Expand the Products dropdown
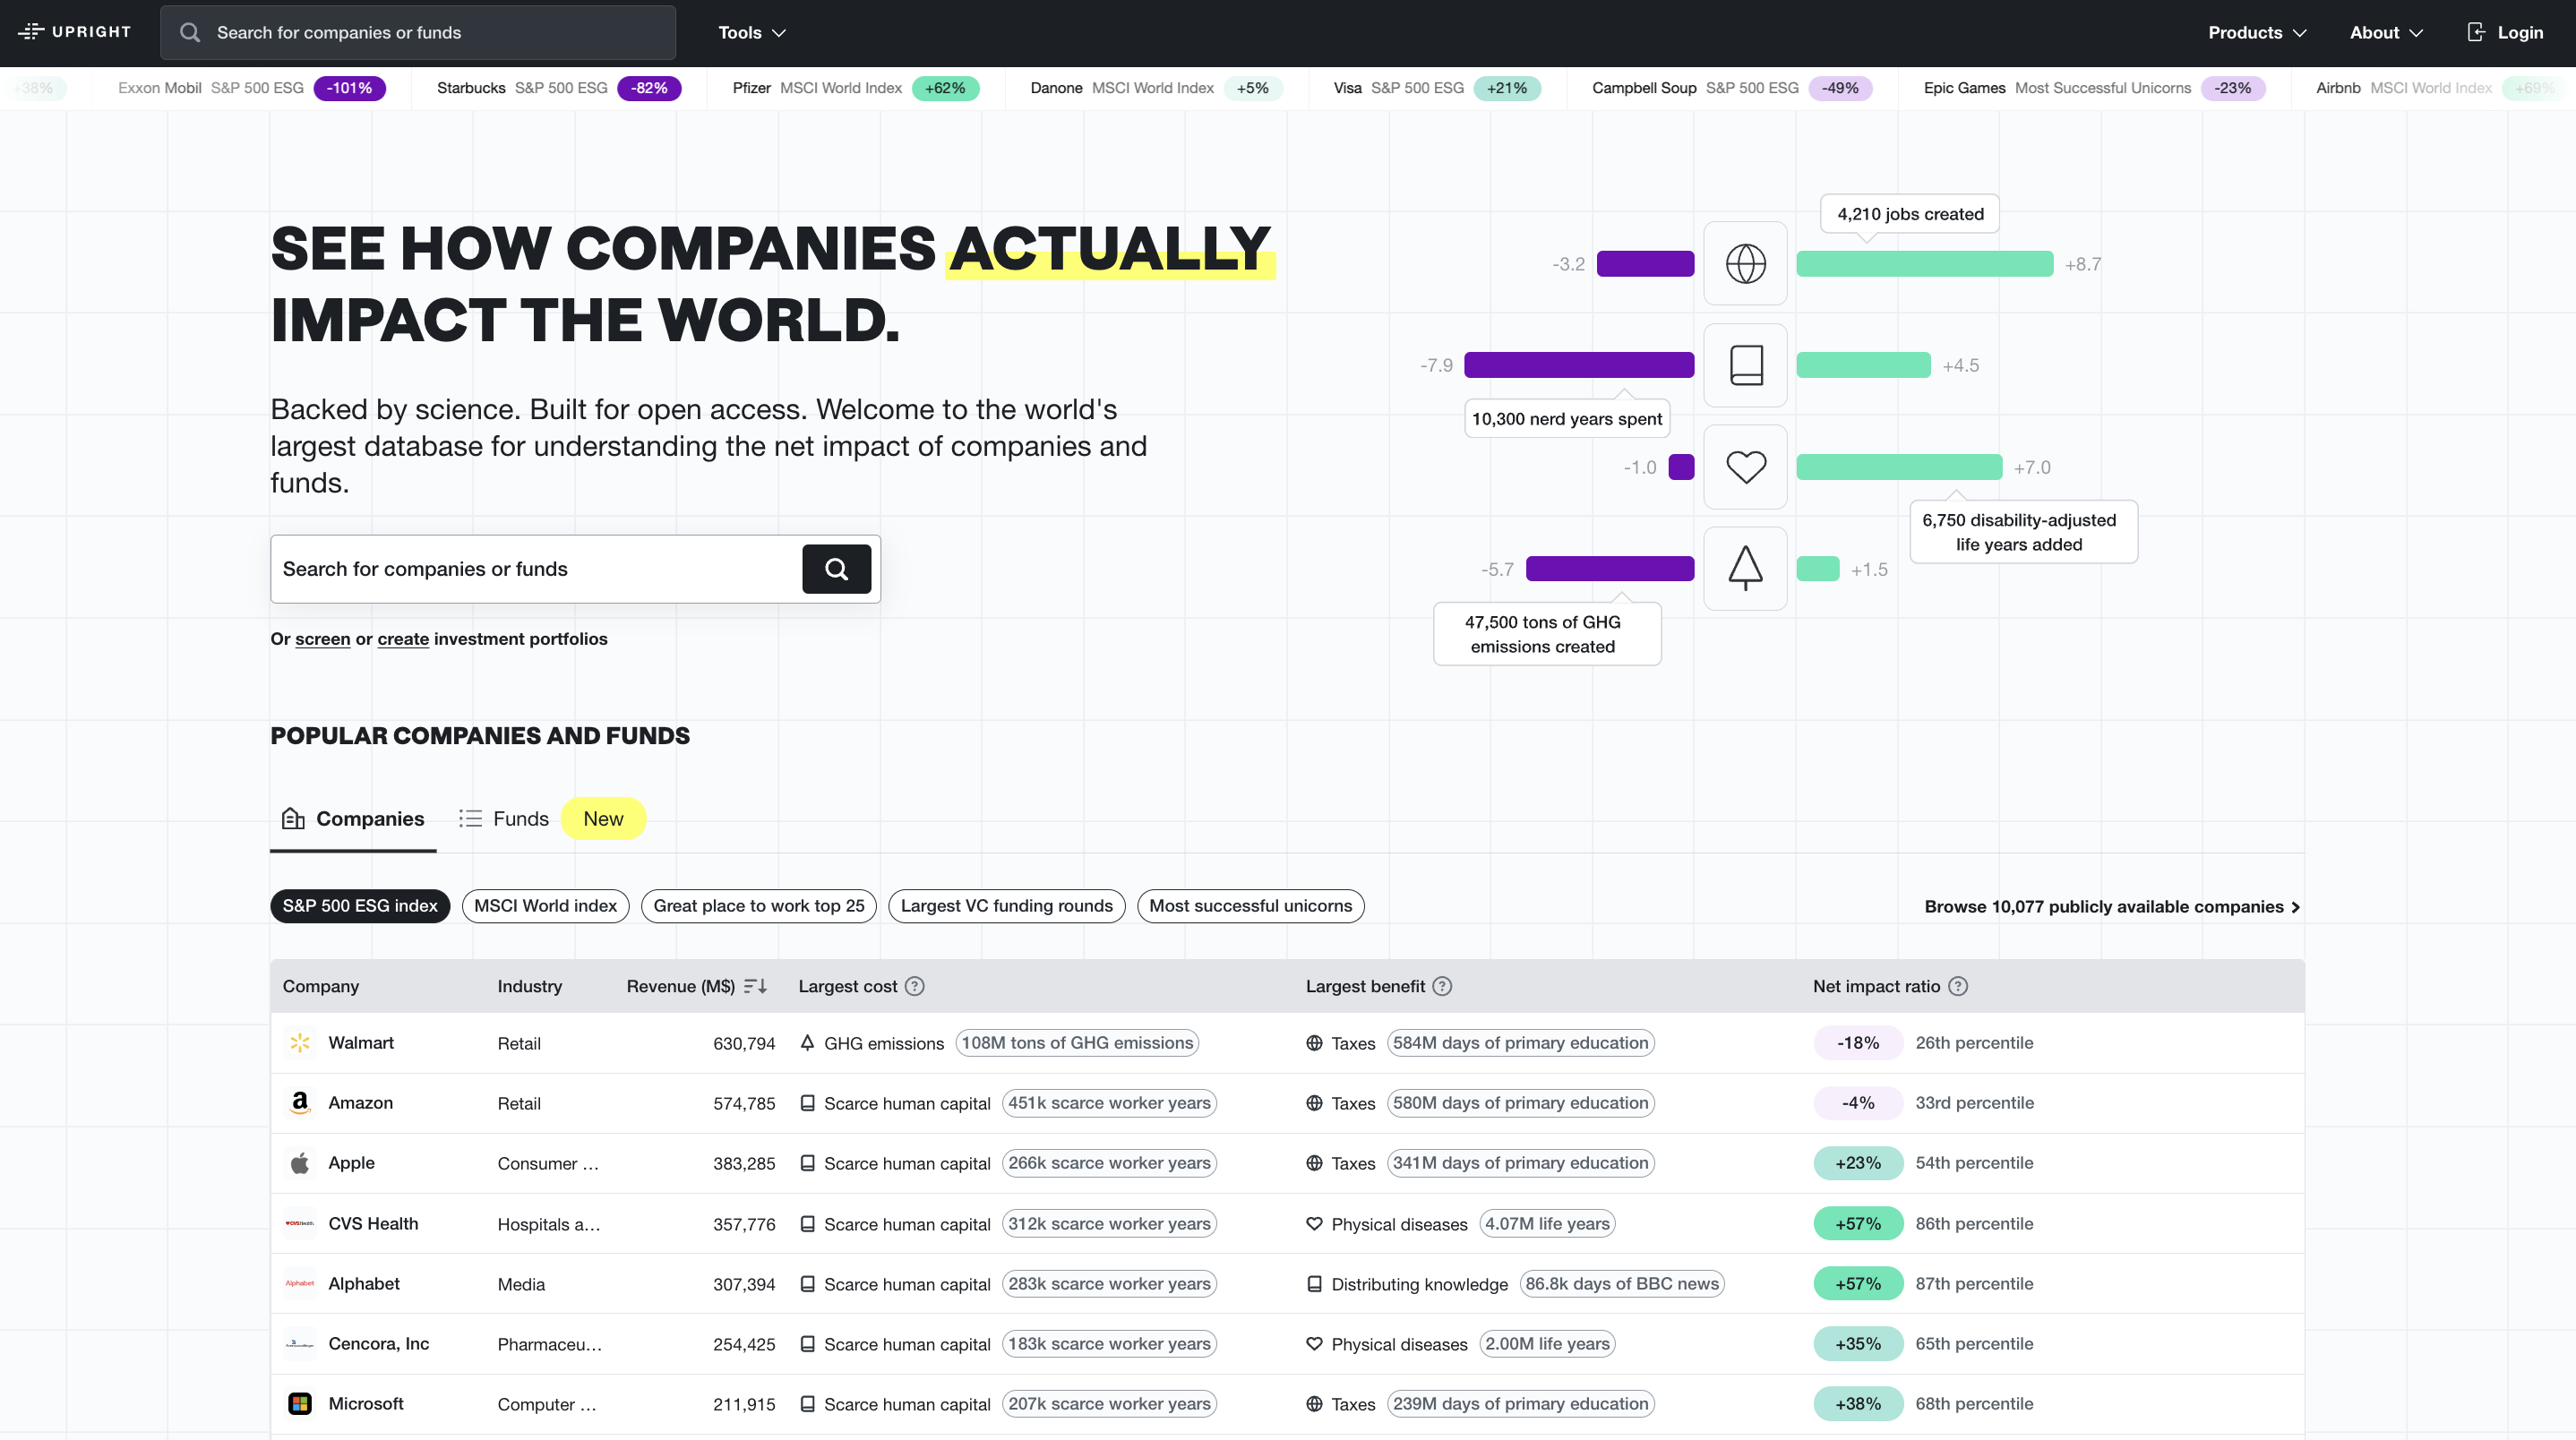Viewport: 2576px width, 1440px height. point(2255,32)
